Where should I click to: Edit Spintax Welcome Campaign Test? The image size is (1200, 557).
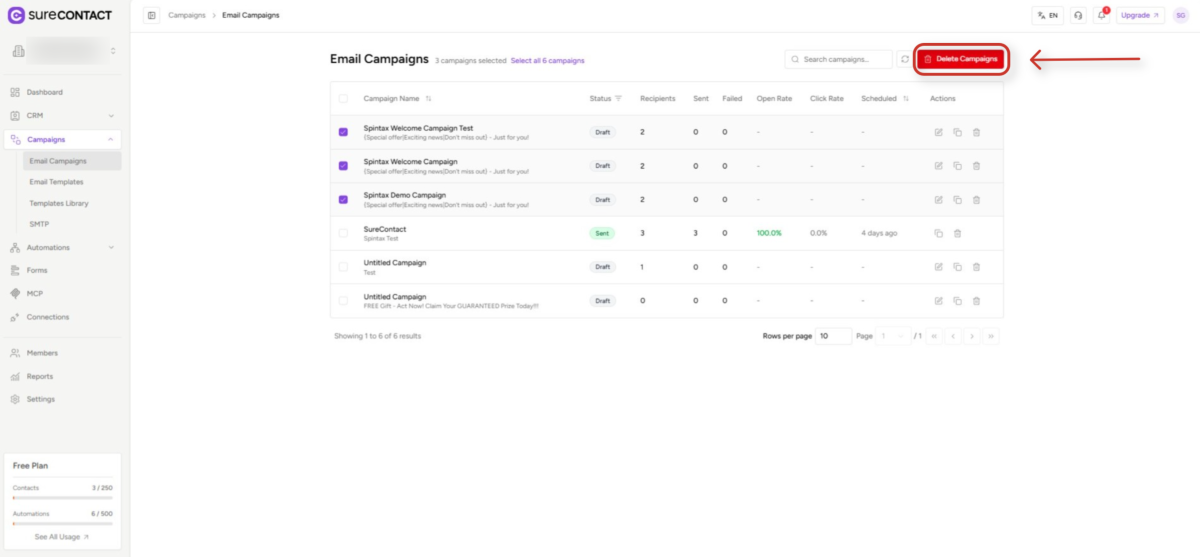click(x=938, y=132)
